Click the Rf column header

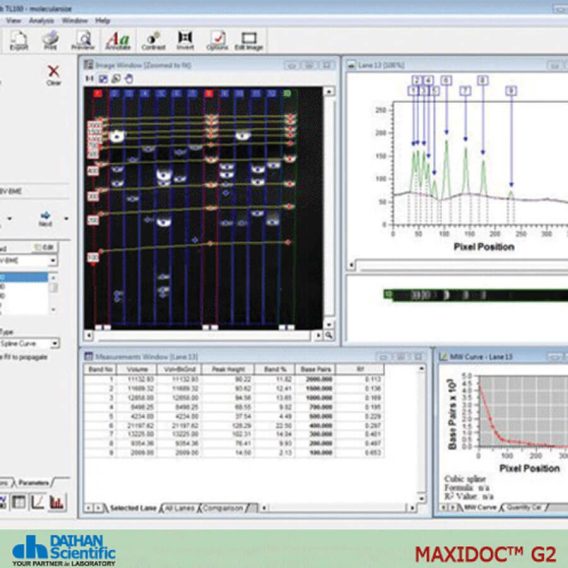tap(360, 369)
